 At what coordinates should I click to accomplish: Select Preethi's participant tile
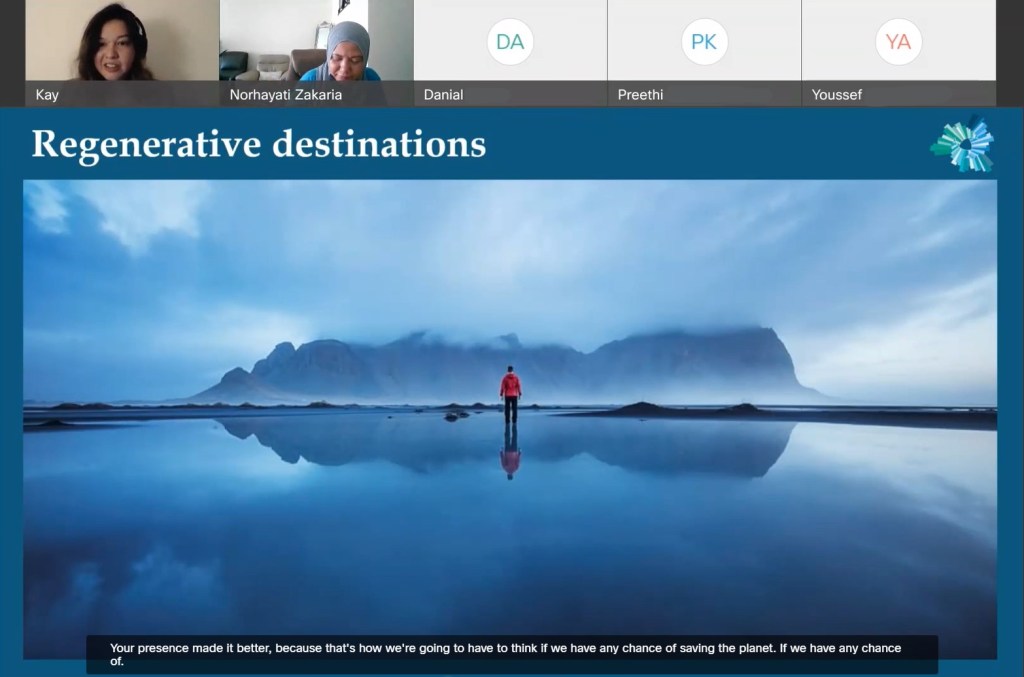[x=704, y=53]
